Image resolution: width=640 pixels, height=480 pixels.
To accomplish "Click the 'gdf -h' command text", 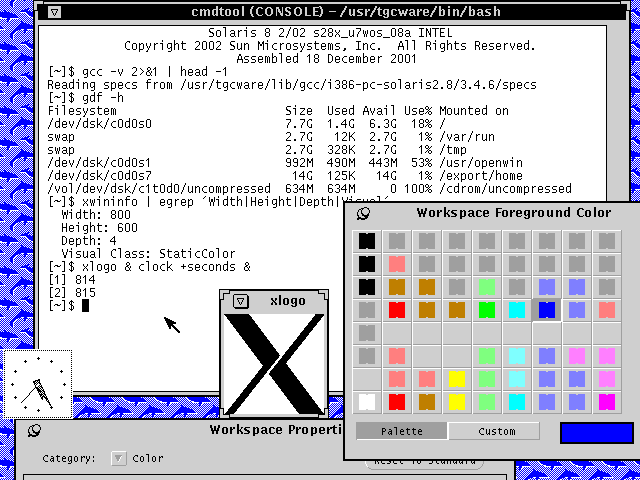I will [x=103, y=98].
